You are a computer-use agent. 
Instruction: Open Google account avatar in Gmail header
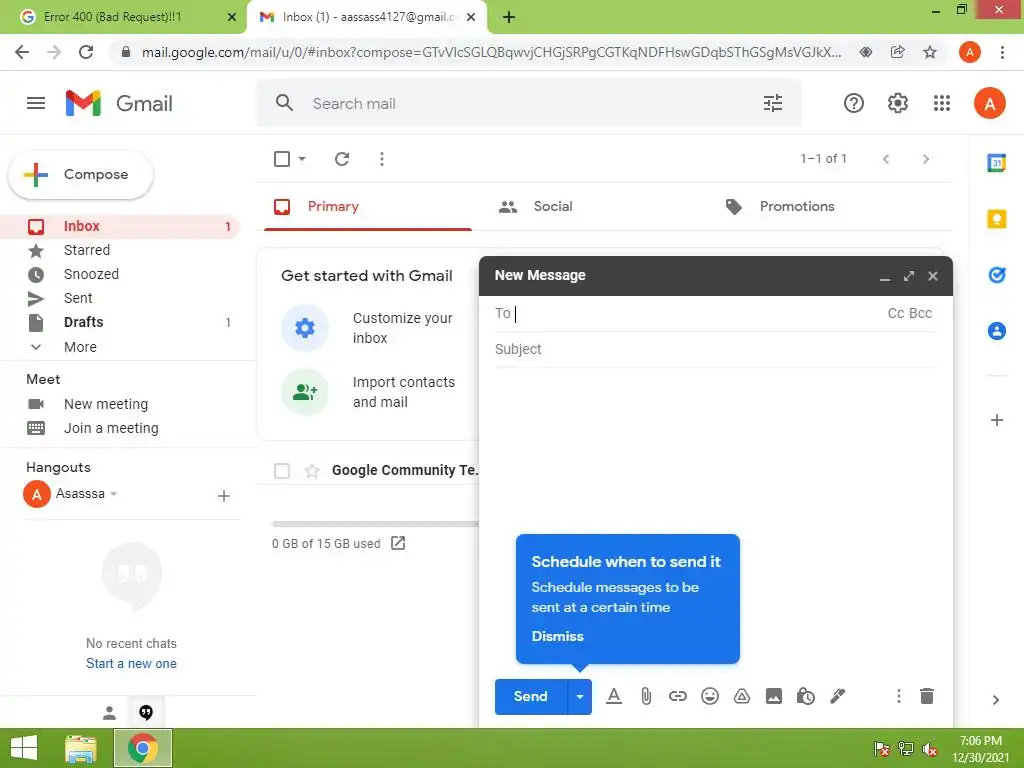tap(989, 103)
